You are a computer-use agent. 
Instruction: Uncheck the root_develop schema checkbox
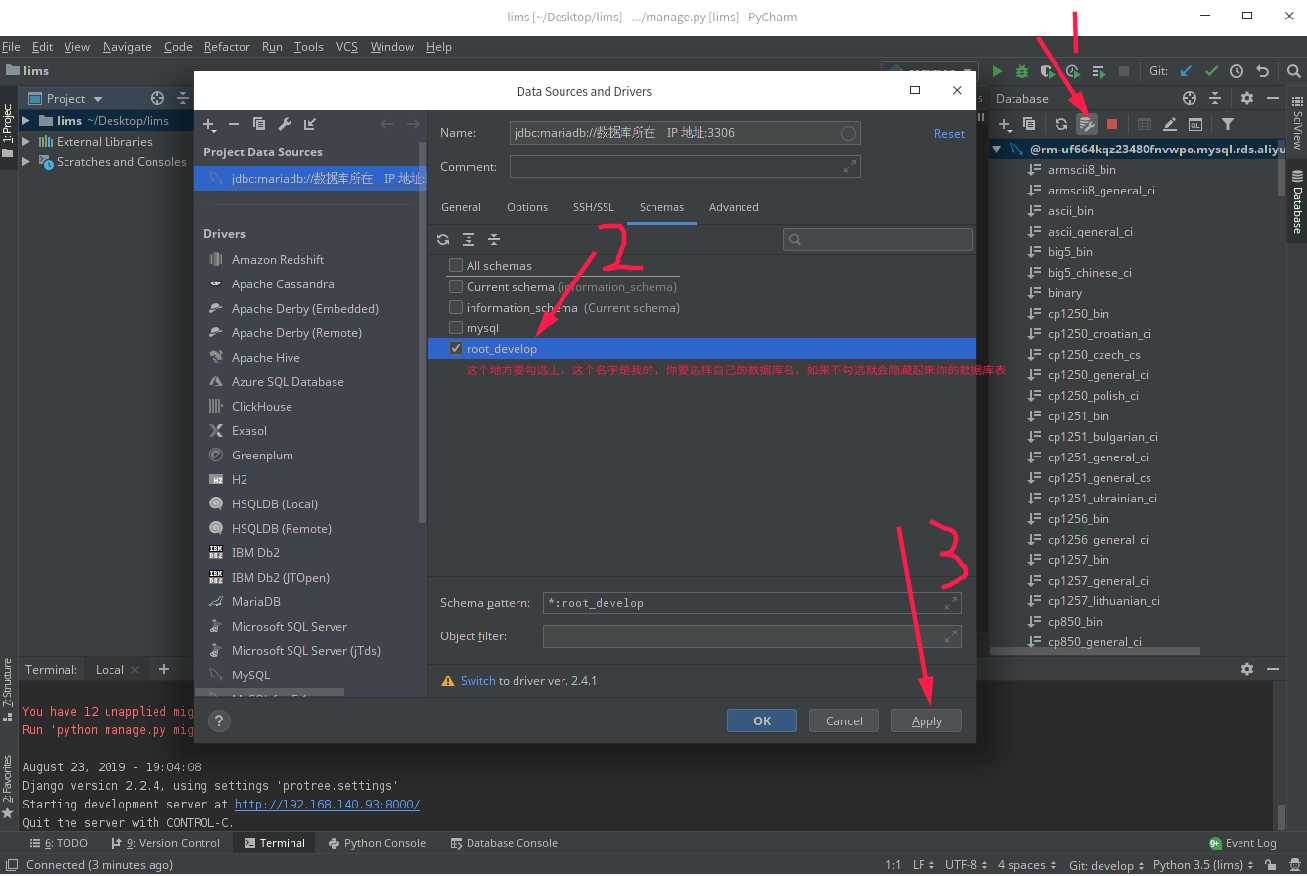456,348
